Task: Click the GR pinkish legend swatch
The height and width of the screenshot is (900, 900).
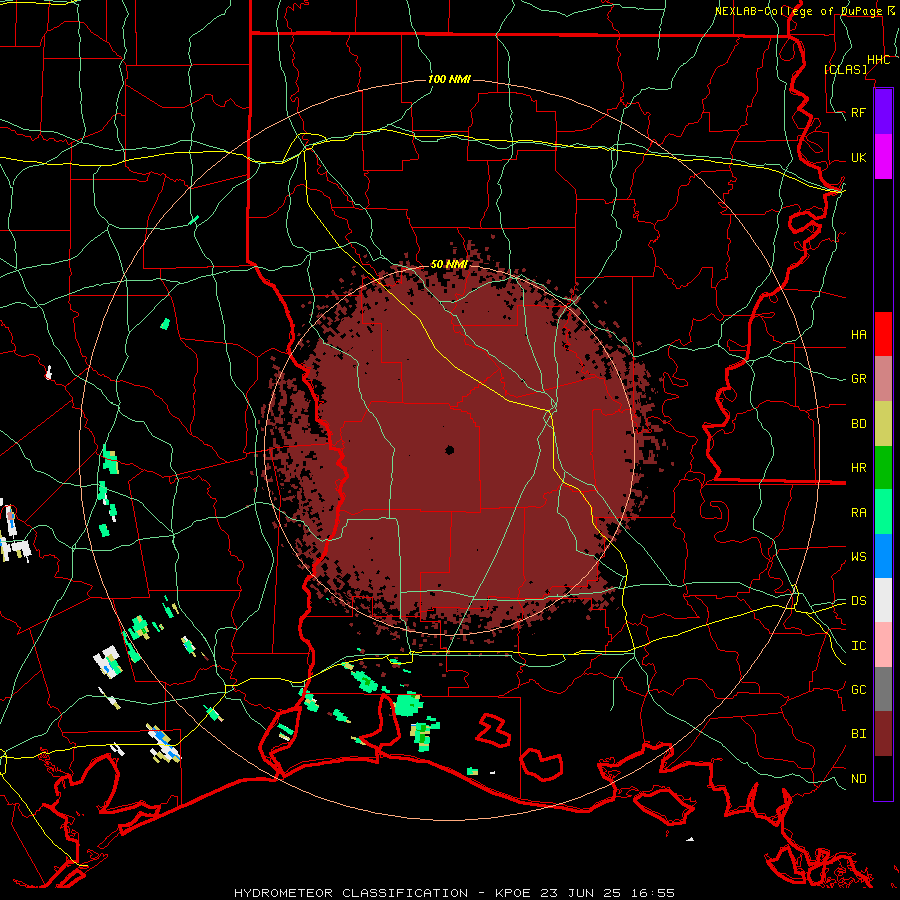Action: [883, 379]
